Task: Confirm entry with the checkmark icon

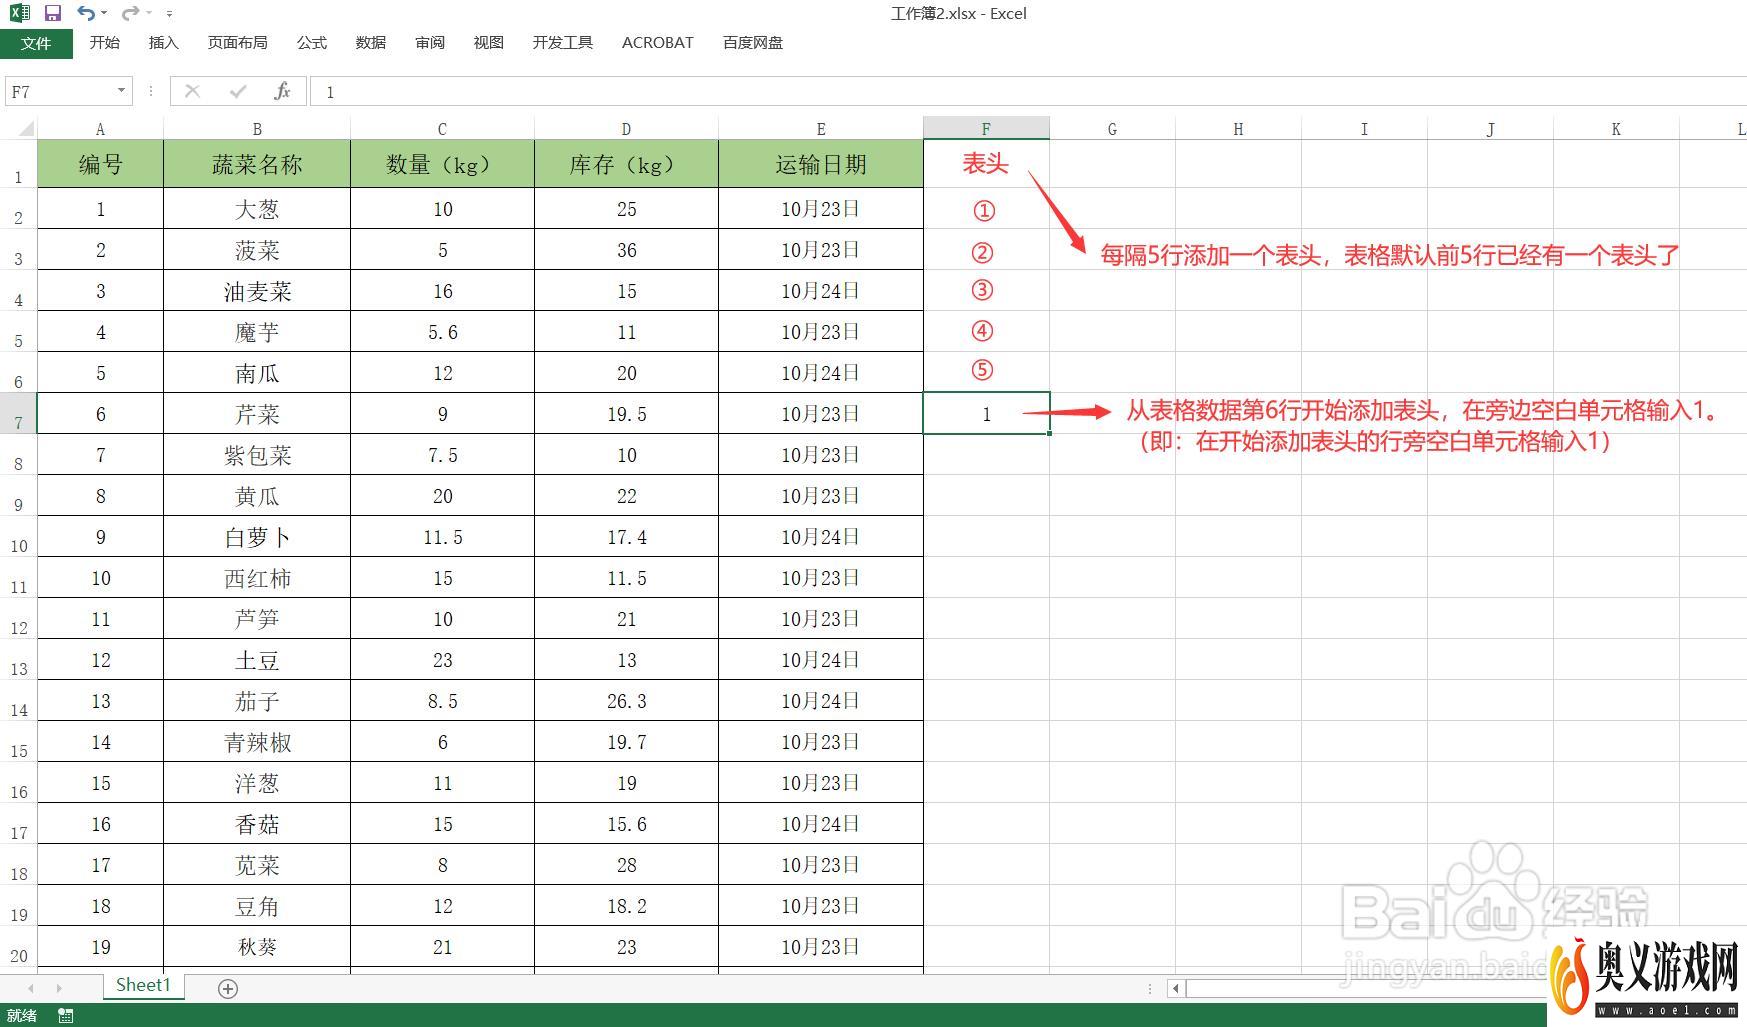Action: [x=237, y=91]
